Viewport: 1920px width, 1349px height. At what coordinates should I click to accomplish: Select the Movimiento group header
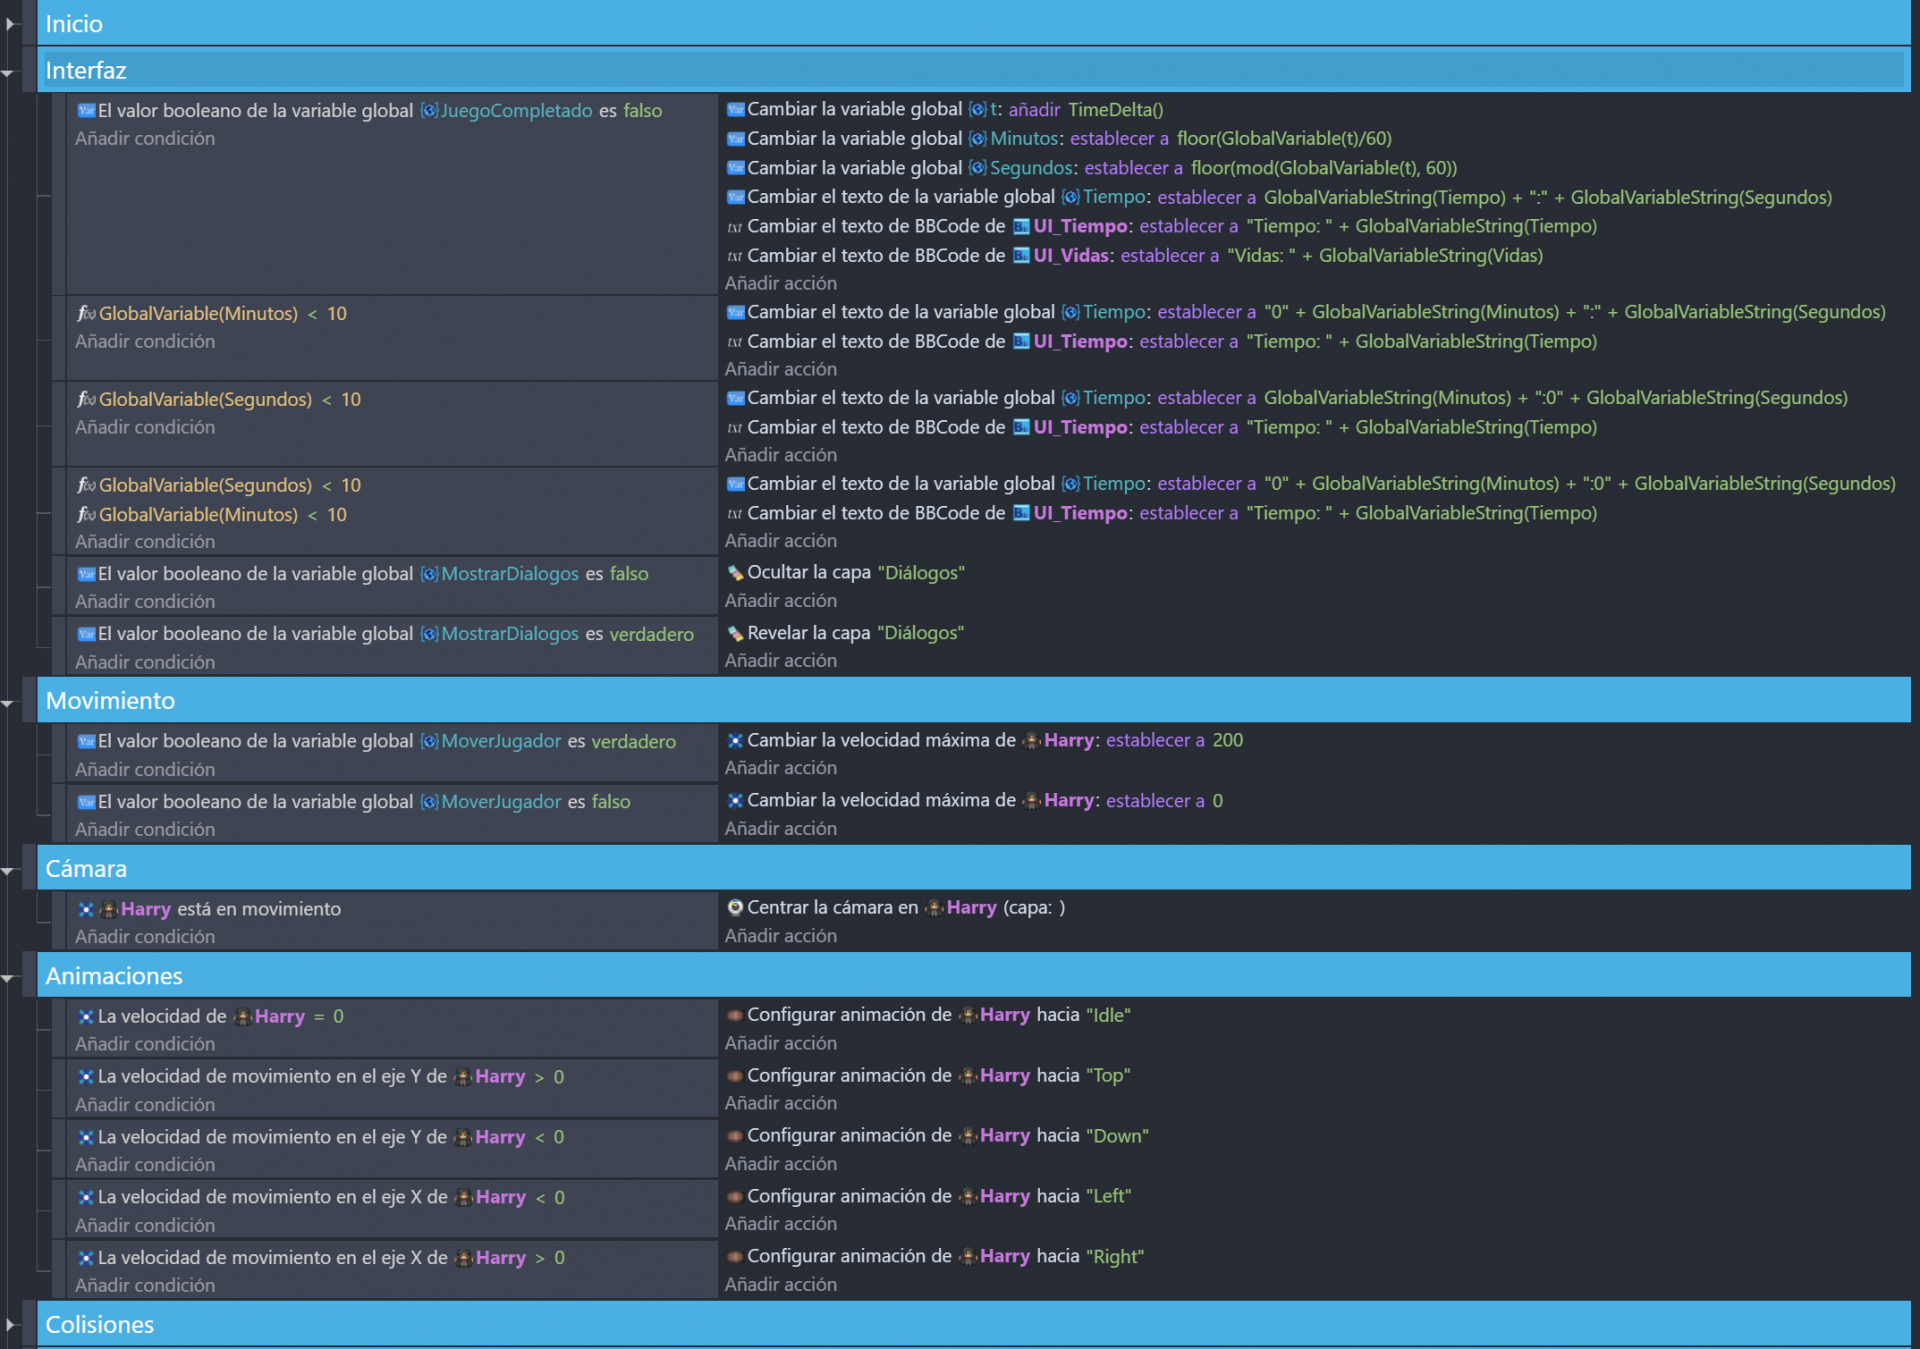(x=973, y=700)
